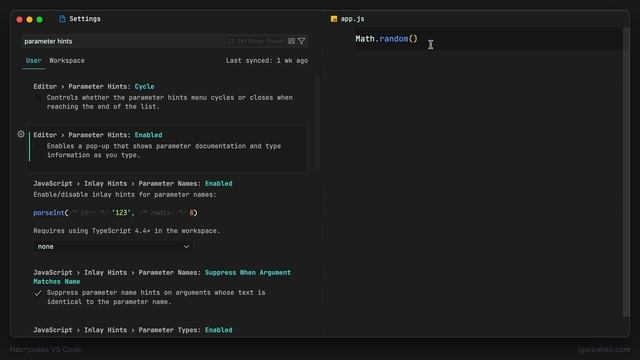Click 'Enables a pop-up that shows parameter' description
The image size is (640, 360).
pos(164,151)
